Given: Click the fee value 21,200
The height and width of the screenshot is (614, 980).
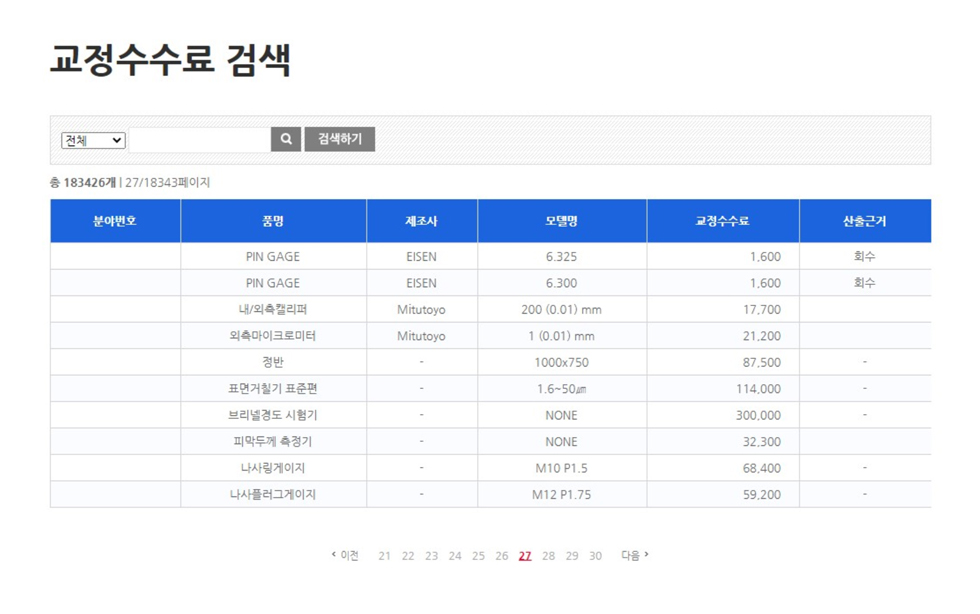Looking at the screenshot, I should [762, 336].
